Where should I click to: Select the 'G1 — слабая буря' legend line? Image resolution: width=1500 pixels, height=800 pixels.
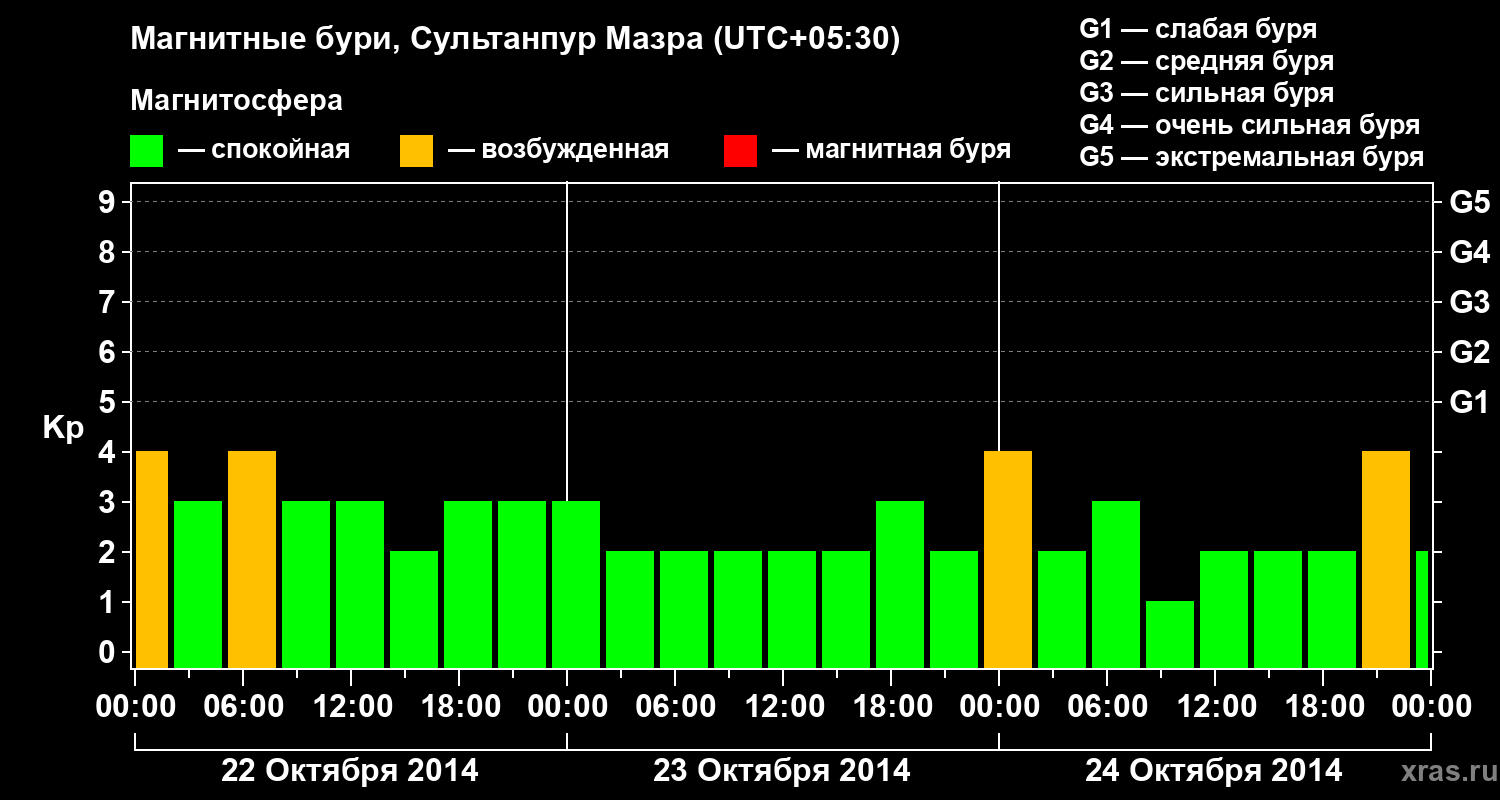coord(1198,28)
